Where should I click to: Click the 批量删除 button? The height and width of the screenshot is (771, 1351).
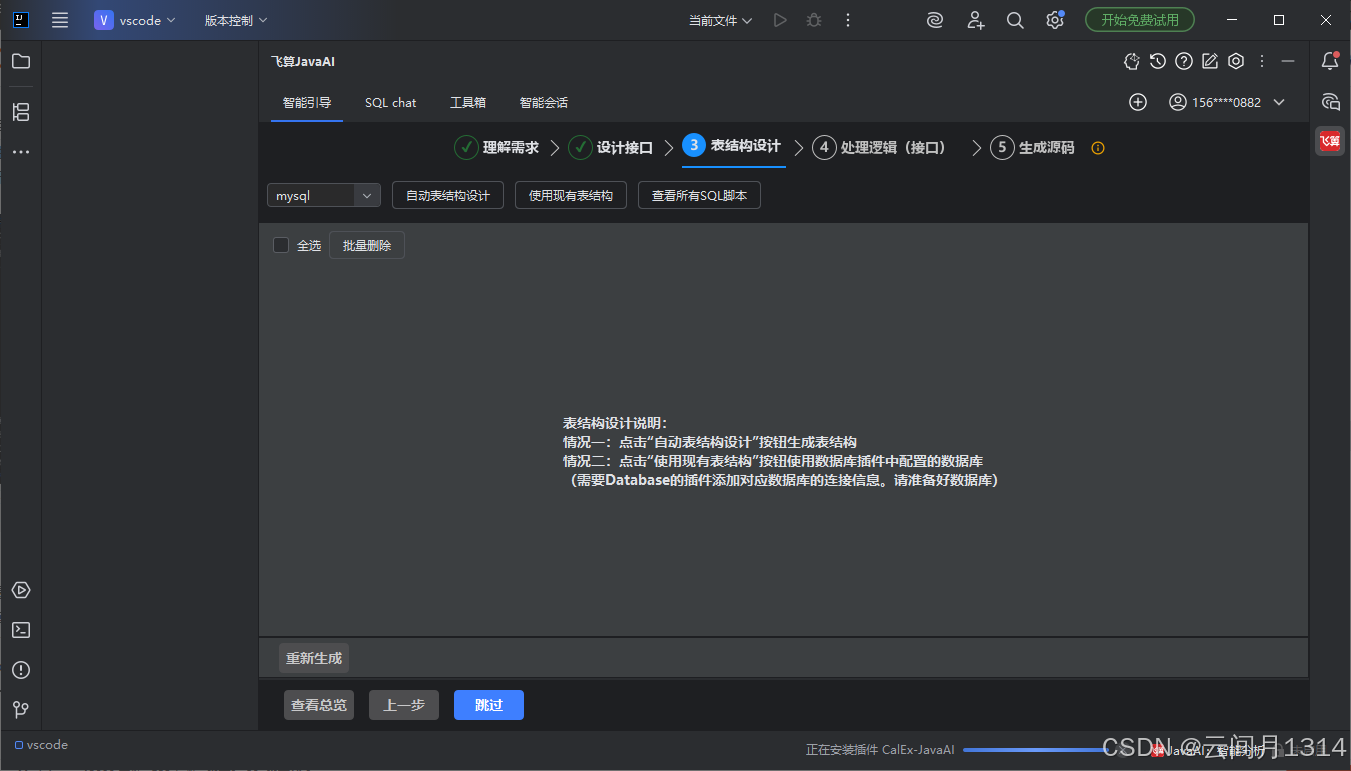(367, 245)
